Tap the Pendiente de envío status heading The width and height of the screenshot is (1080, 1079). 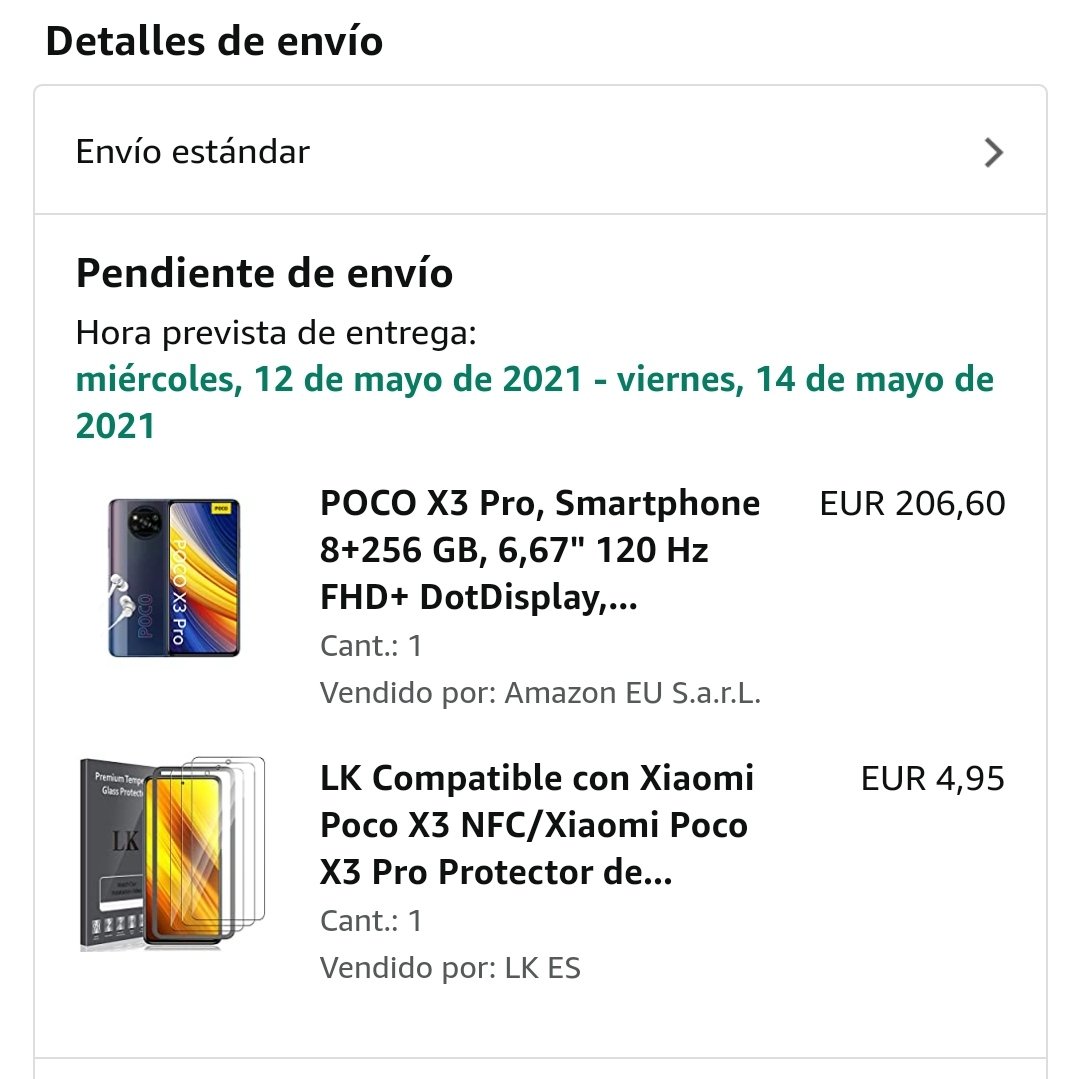264,273
